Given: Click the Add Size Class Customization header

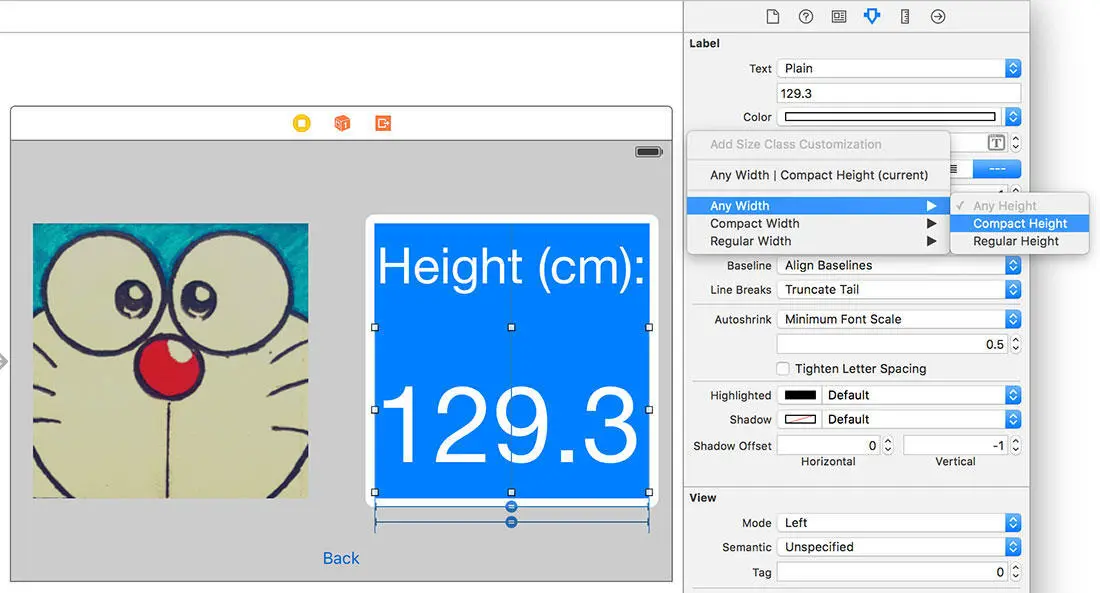Looking at the screenshot, I should (796, 144).
